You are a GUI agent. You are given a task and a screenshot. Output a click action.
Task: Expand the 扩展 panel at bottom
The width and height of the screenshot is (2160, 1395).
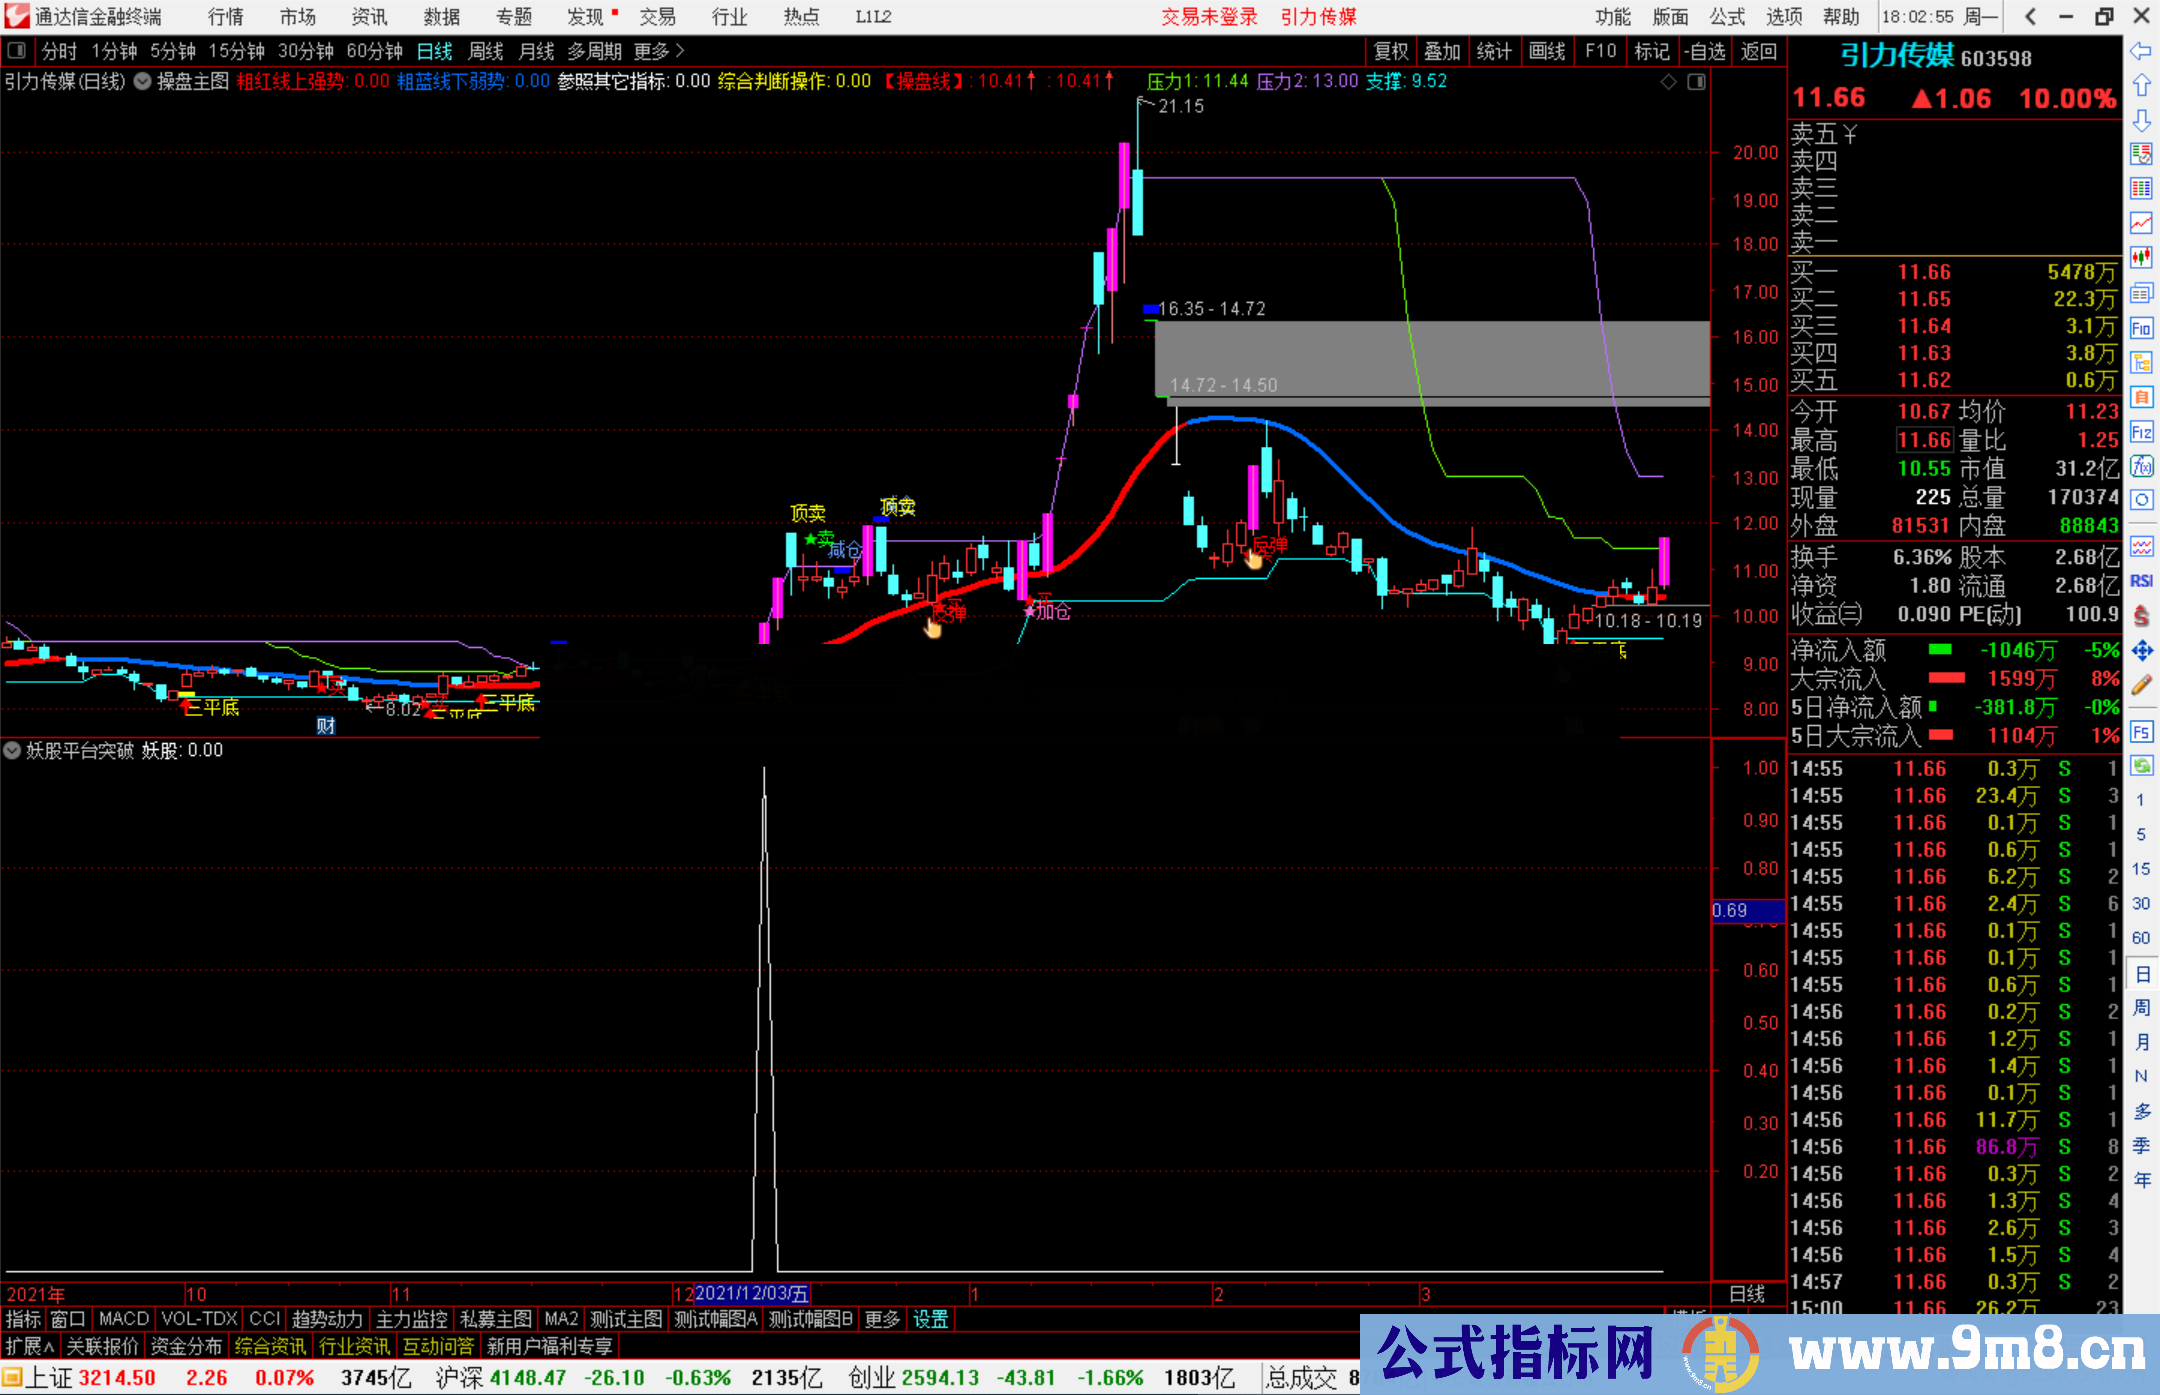click(30, 1346)
